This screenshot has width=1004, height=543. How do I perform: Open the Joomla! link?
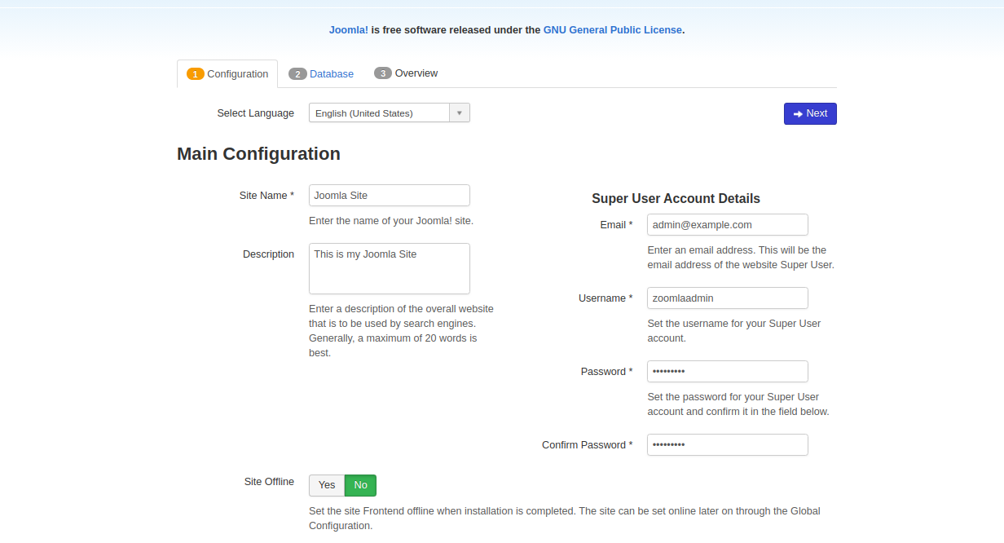click(x=348, y=30)
